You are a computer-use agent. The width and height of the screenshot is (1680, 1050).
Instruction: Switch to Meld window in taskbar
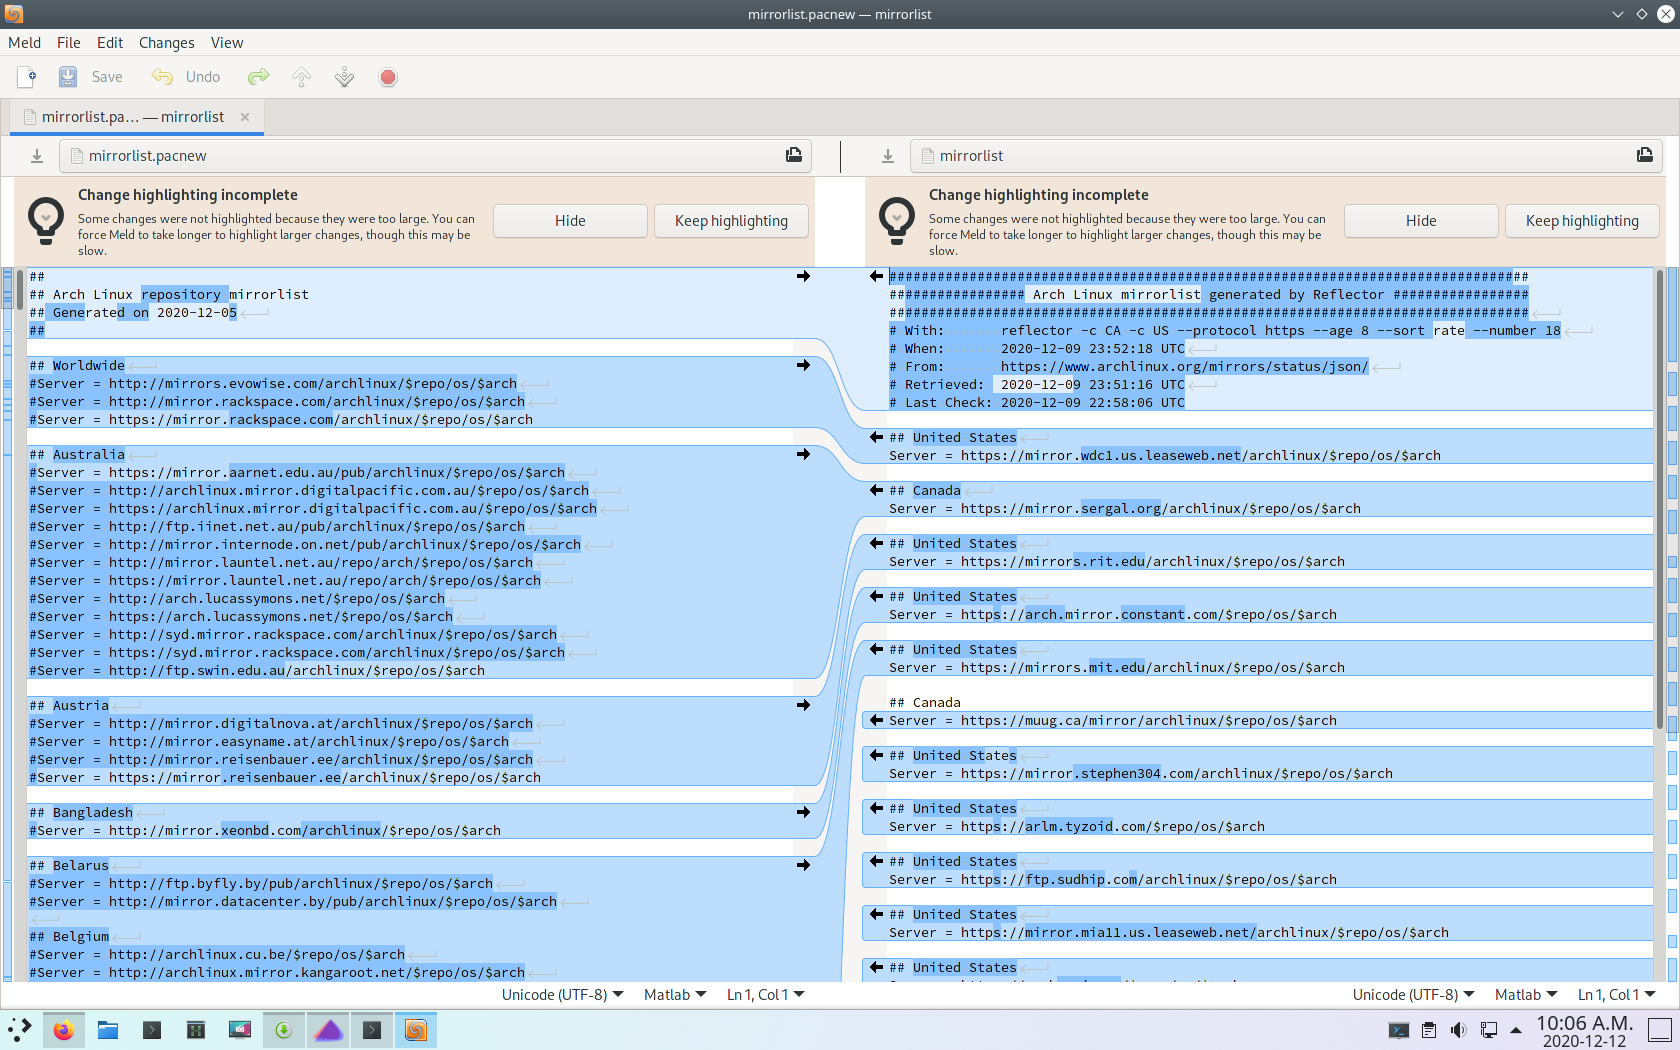(416, 1030)
